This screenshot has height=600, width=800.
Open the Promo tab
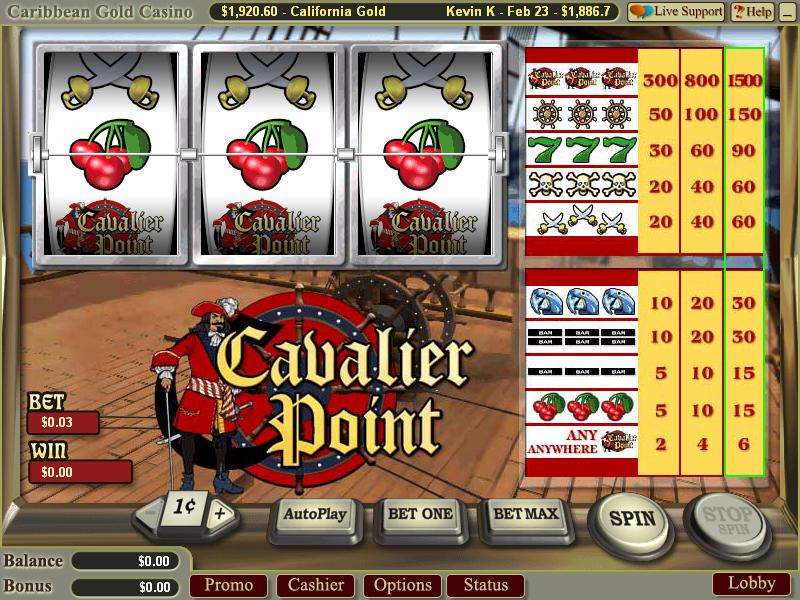pyautogui.click(x=229, y=585)
